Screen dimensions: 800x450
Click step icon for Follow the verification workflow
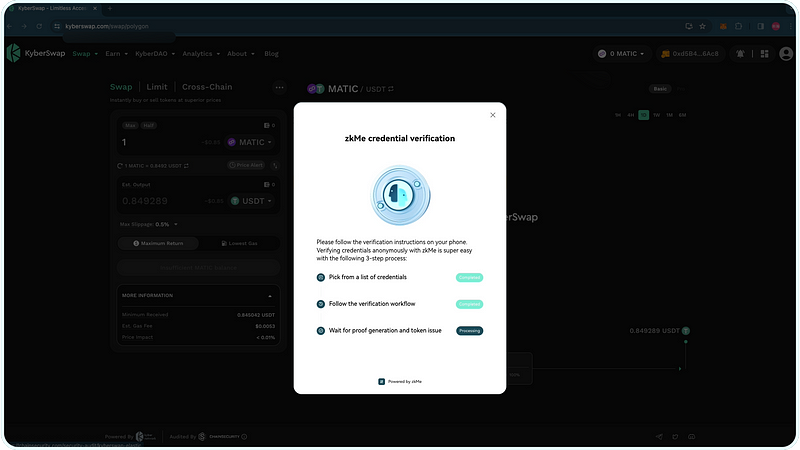pos(320,304)
